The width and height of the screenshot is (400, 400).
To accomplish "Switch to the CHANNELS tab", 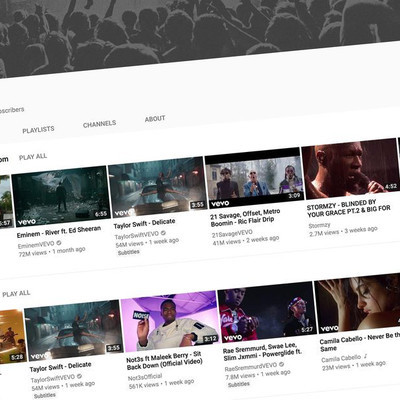I will tap(100, 124).
